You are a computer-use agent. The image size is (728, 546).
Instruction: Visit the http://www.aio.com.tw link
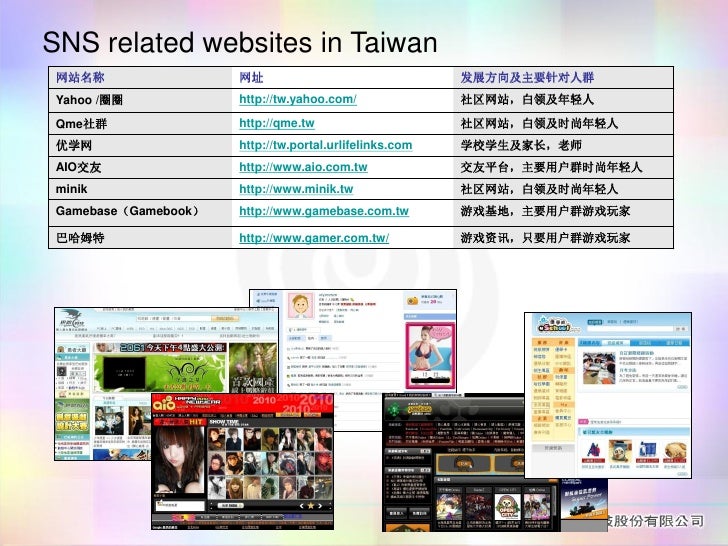[303, 167]
